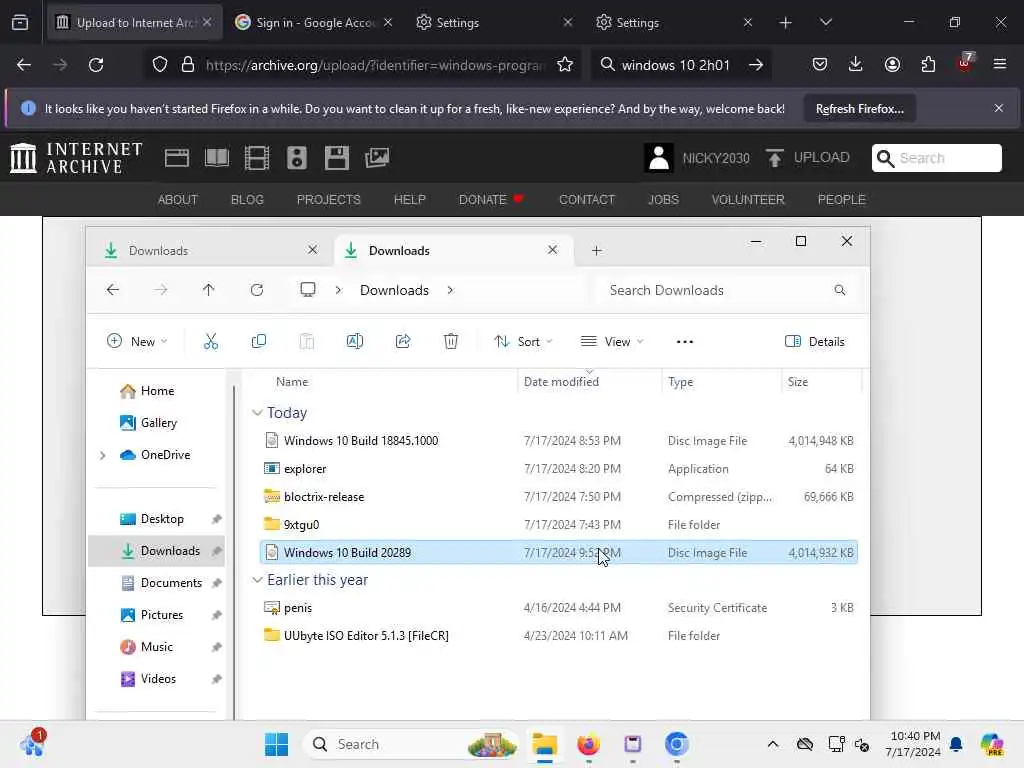Select the bloctrix-release zip file
Viewport: 1024px width, 768px height.
click(x=558, y=497)
